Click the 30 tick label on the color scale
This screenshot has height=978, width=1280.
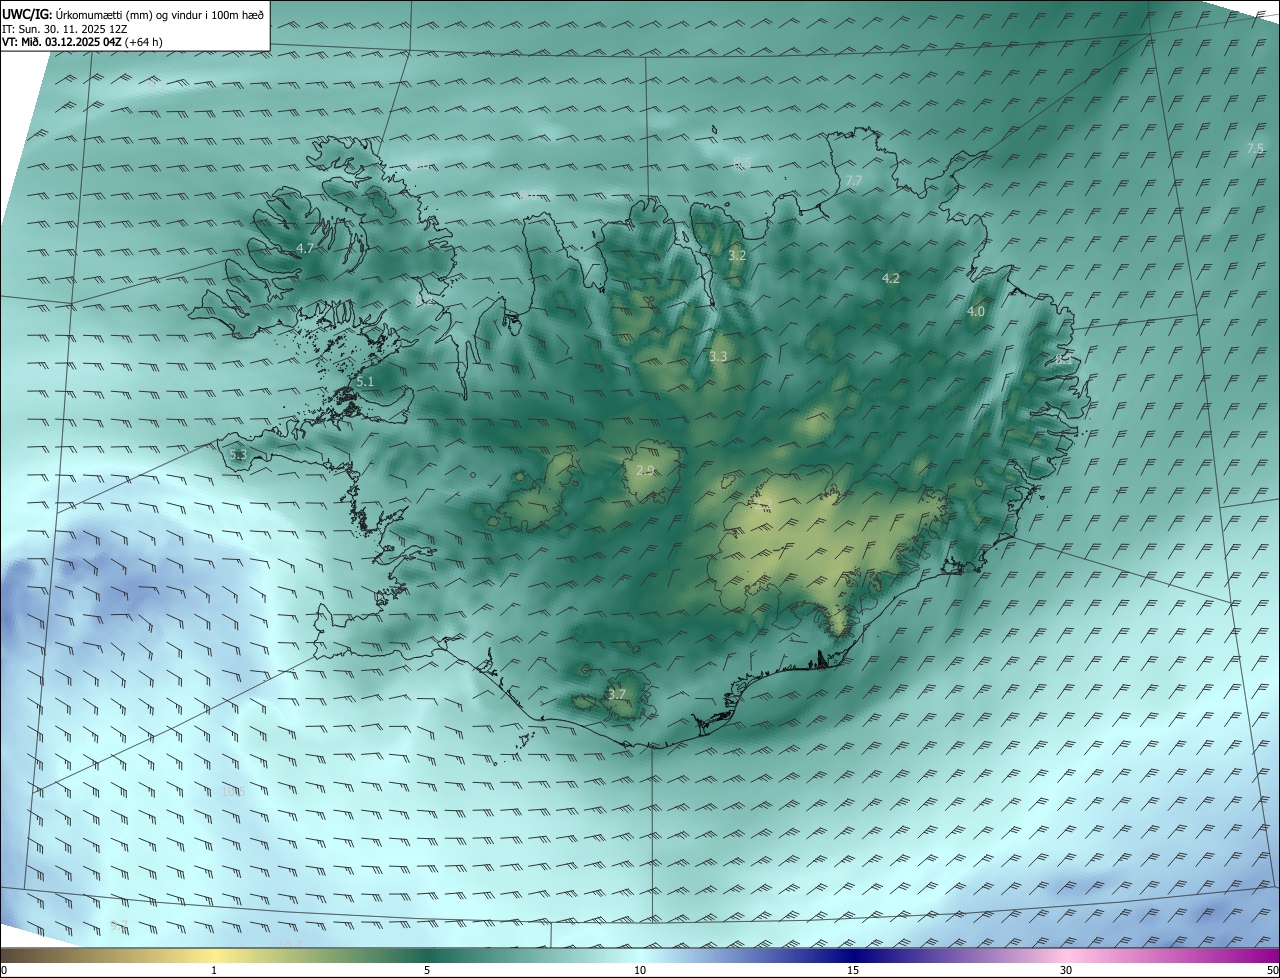click(1066, 970)
